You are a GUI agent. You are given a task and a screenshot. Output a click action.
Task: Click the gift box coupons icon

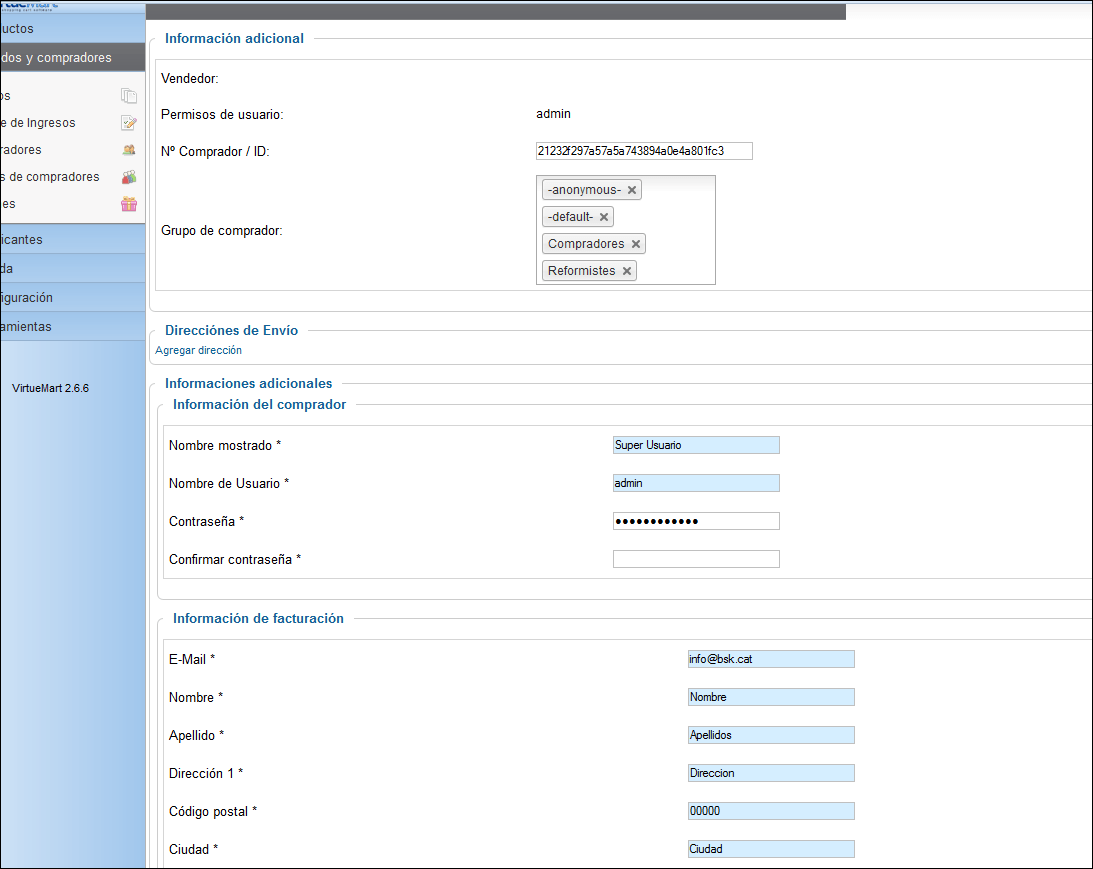[128, 204]
